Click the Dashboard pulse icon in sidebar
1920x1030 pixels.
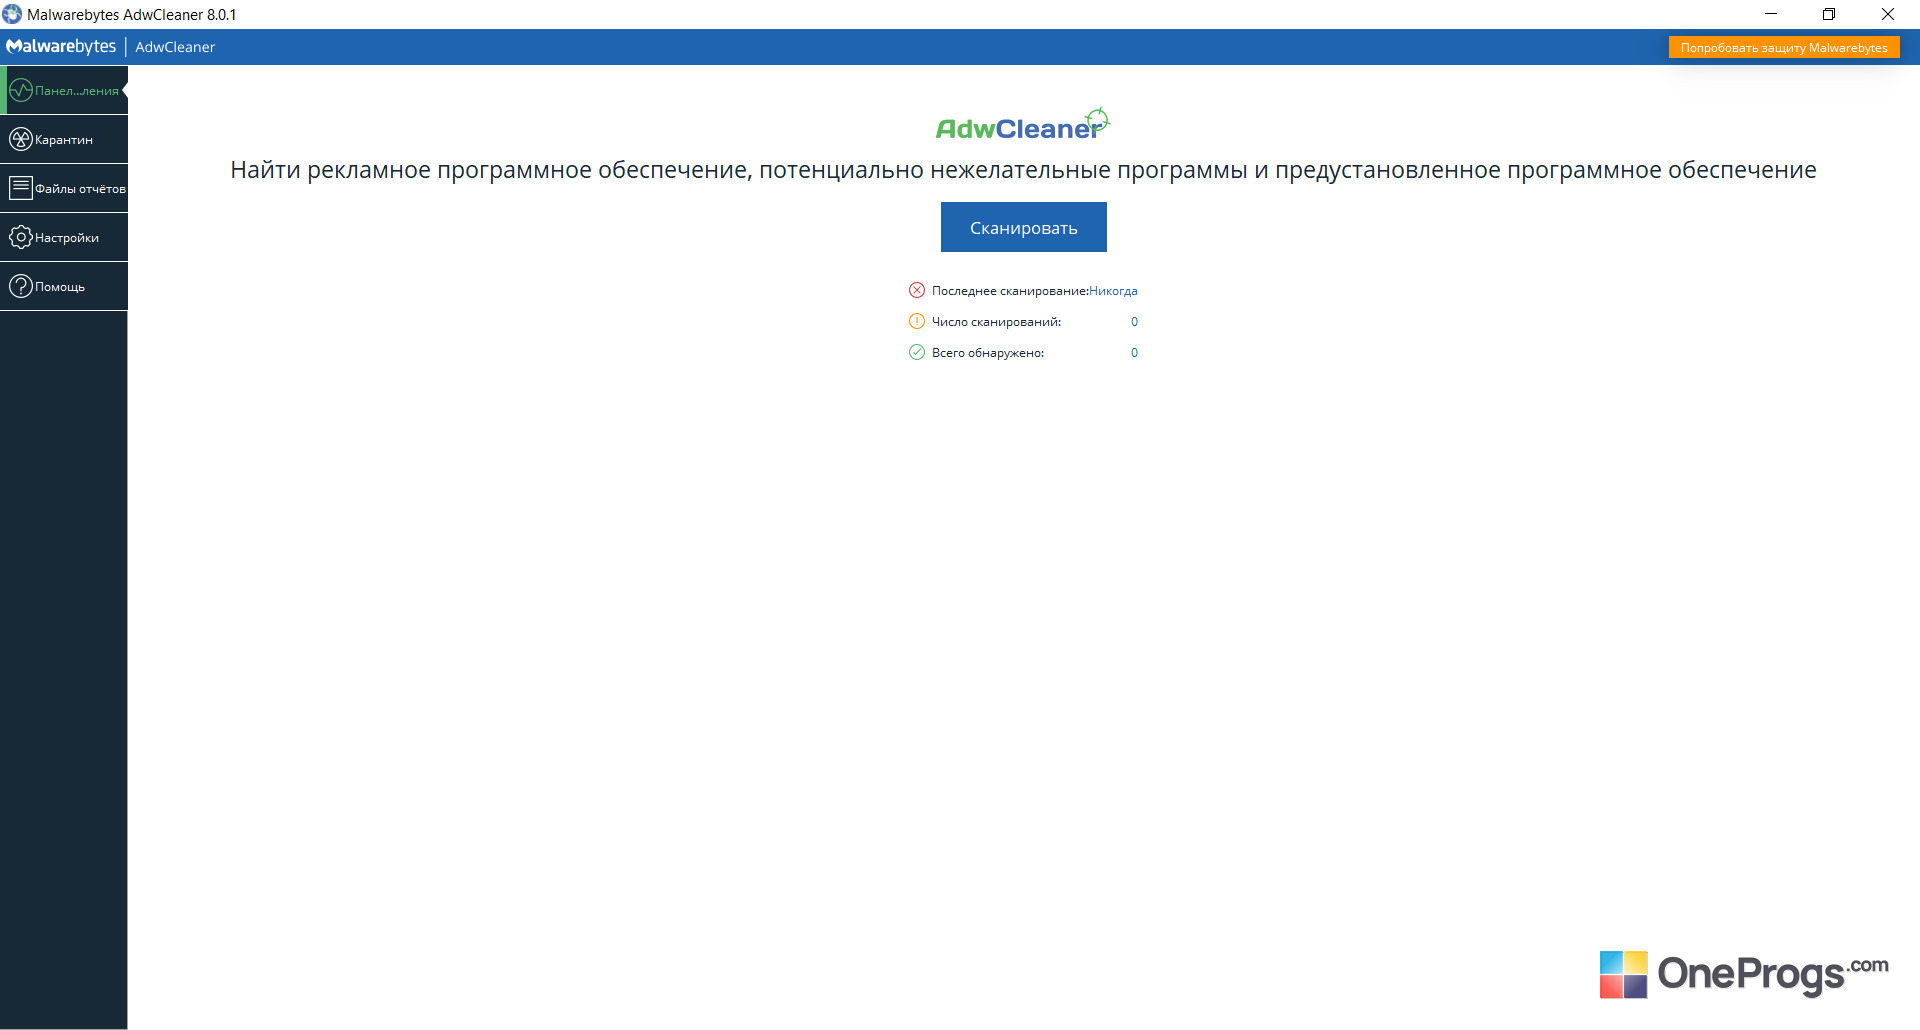click(20, 91)
